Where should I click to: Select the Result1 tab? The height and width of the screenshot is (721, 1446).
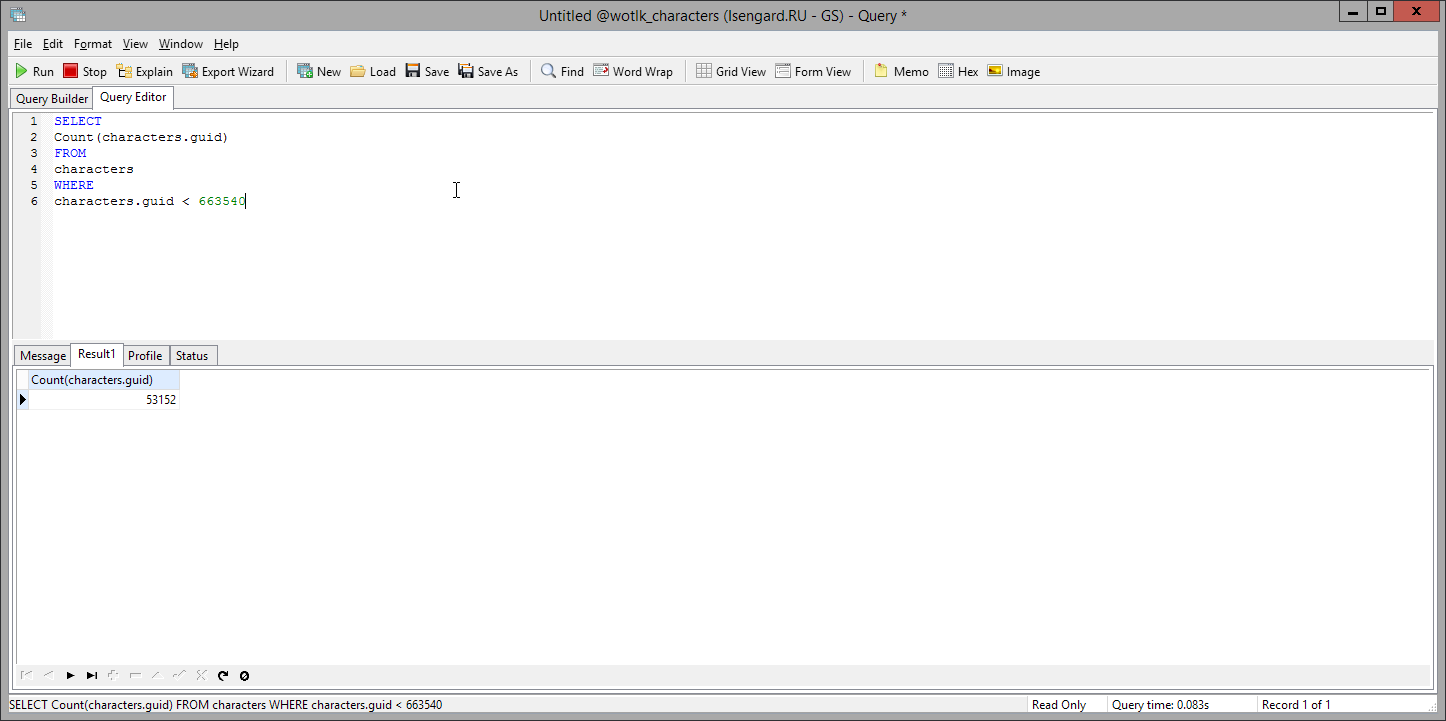pos(97,354)
